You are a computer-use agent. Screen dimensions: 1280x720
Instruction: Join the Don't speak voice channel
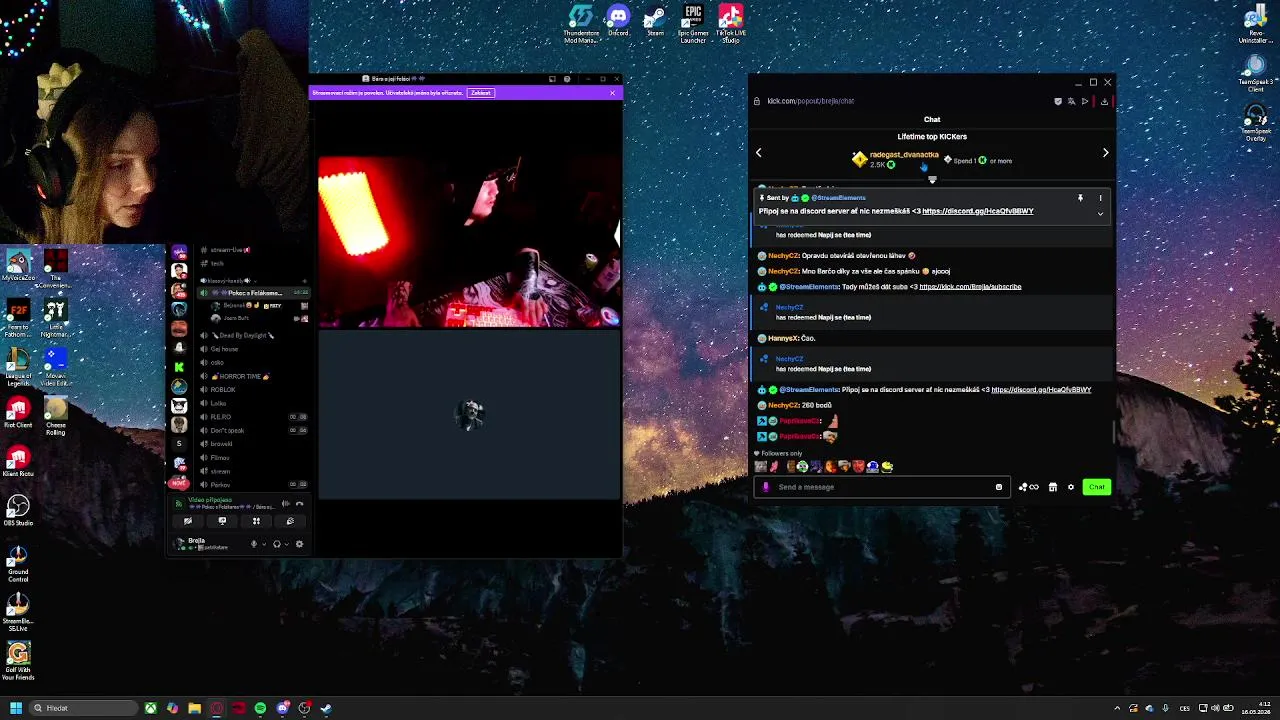[x=227, y=430]
